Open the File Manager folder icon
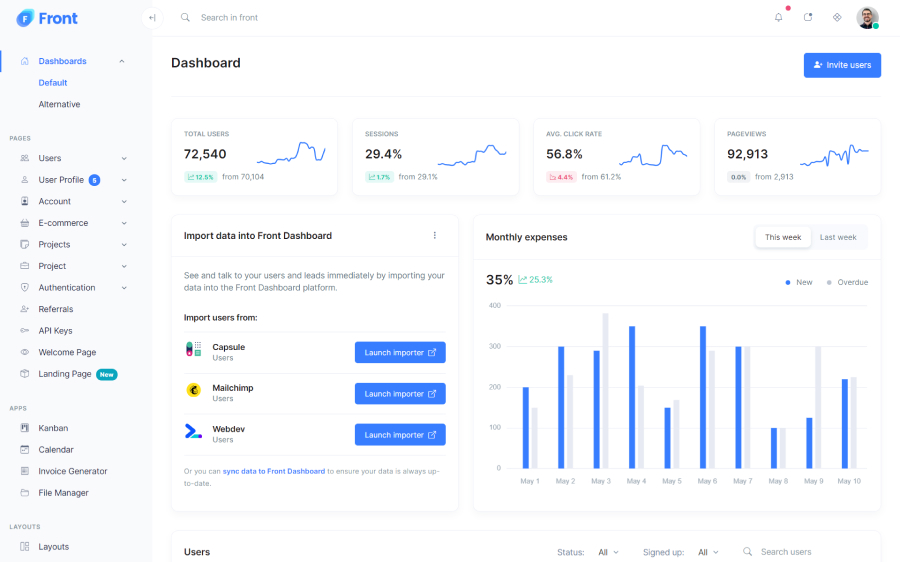Viewport: 900px width, 562px height. [x=25, y=493]
